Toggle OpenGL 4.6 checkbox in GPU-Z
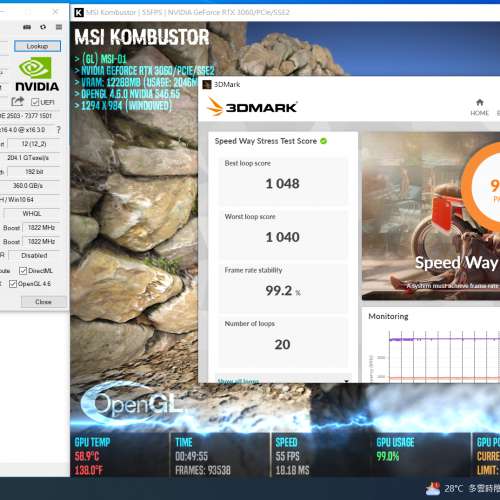500x500 pixels. coord(13,284)
